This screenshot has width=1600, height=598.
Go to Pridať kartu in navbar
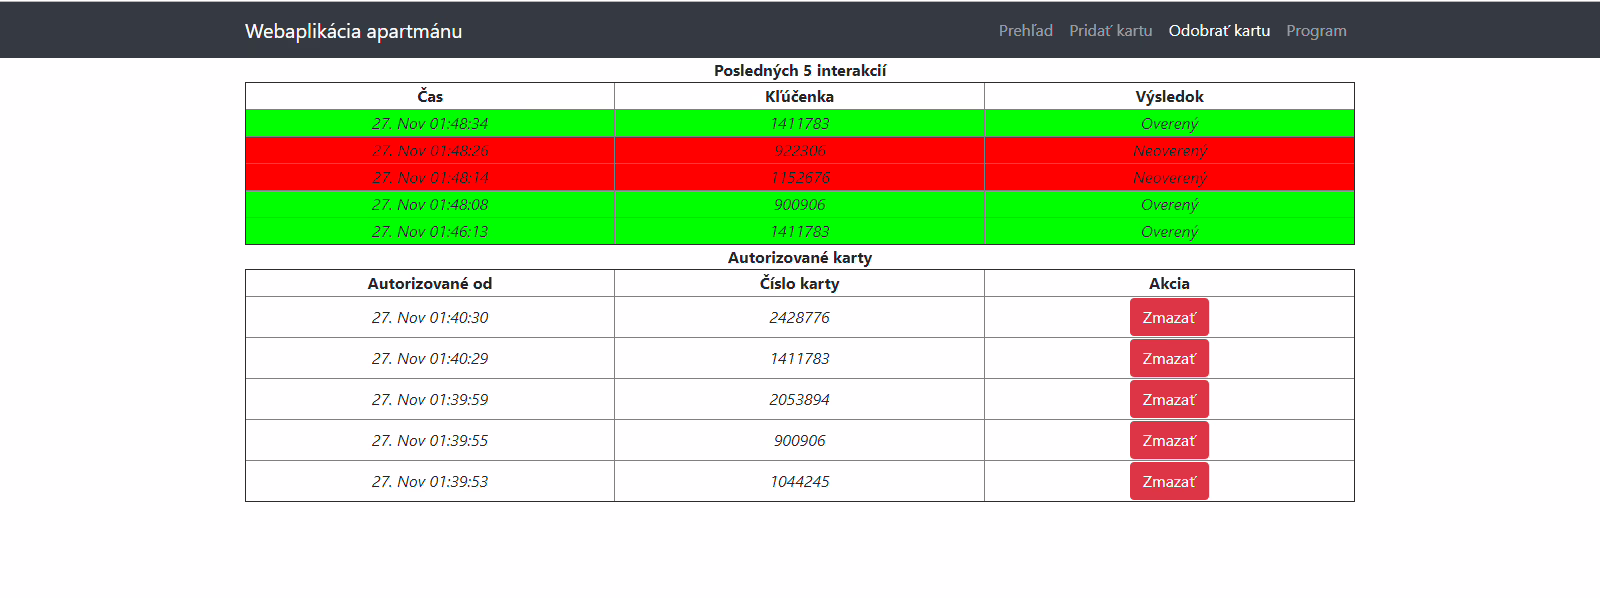click(x=1110, y=31)
